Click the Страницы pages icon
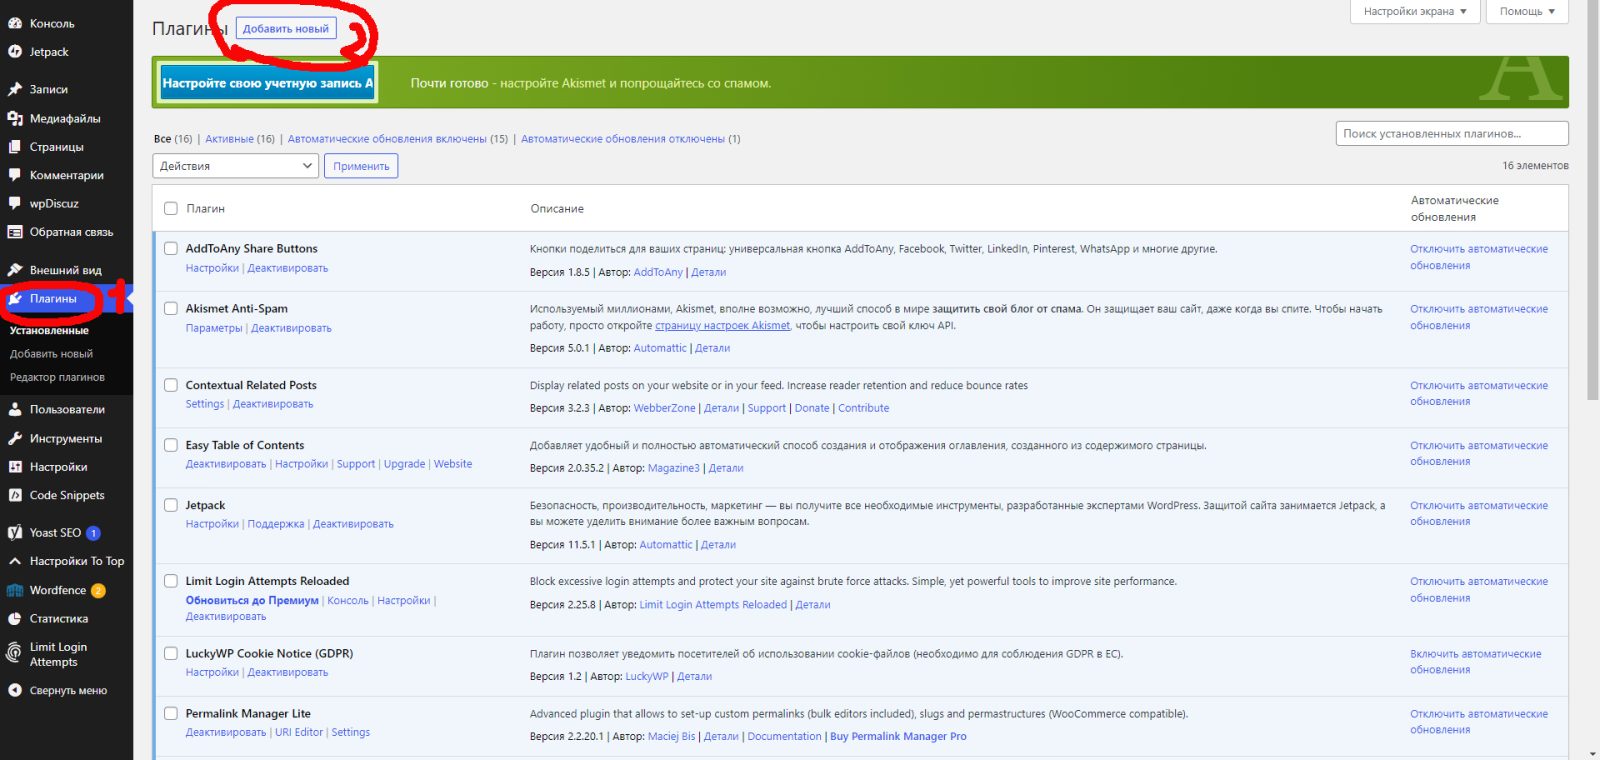 pos(15,147)
